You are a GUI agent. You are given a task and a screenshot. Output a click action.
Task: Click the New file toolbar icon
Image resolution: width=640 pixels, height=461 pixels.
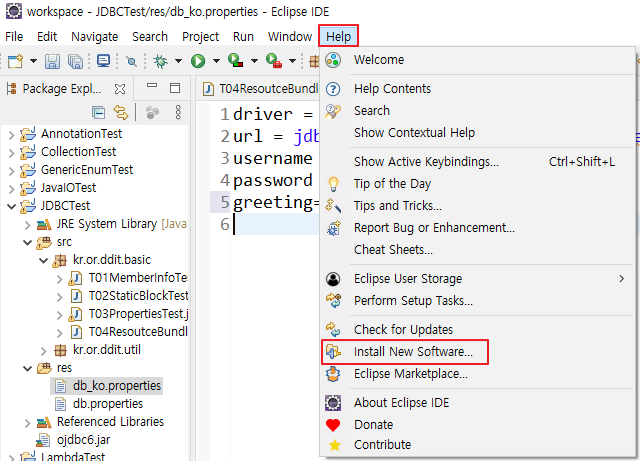(x=16, y=61)
